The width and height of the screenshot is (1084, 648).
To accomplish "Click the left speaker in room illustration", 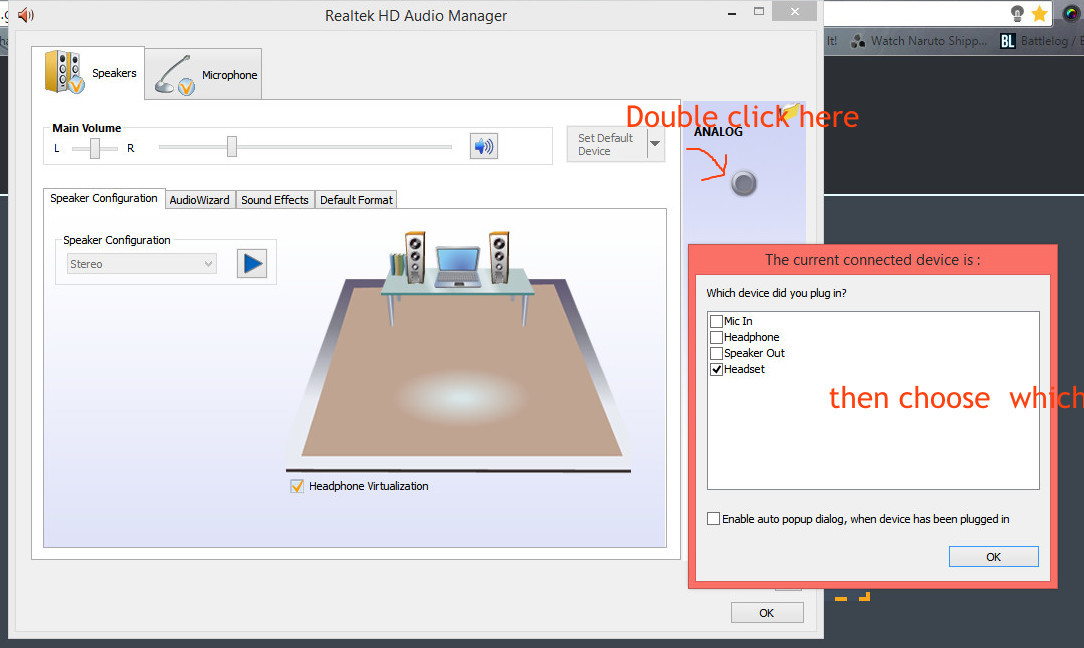I will click(x=415, y=257).
